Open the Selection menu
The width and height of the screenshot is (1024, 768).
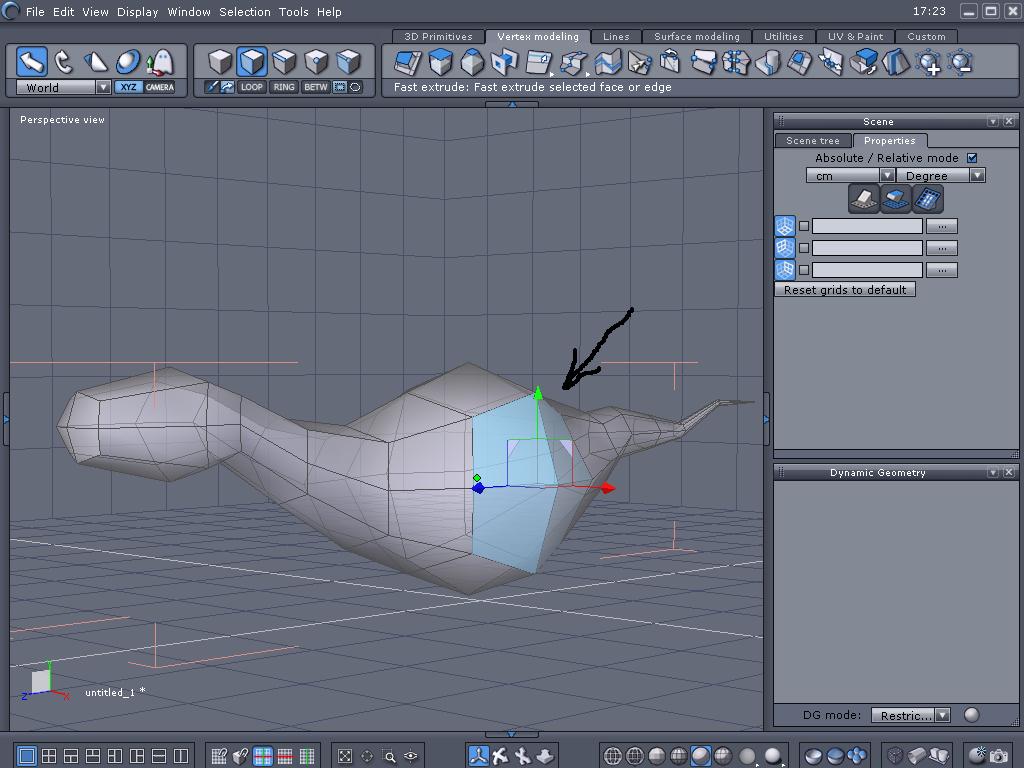click(244, 12)
